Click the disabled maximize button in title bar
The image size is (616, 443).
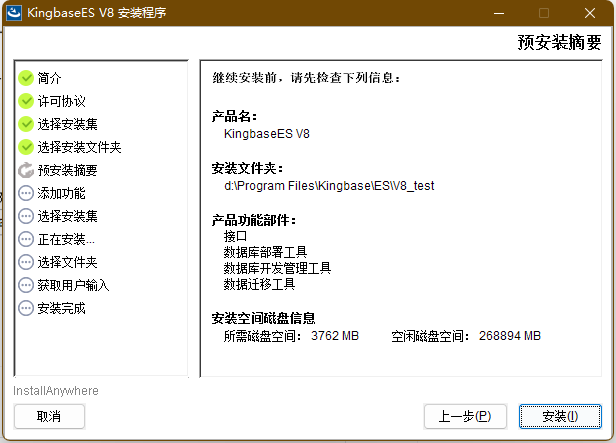point(544,13)
